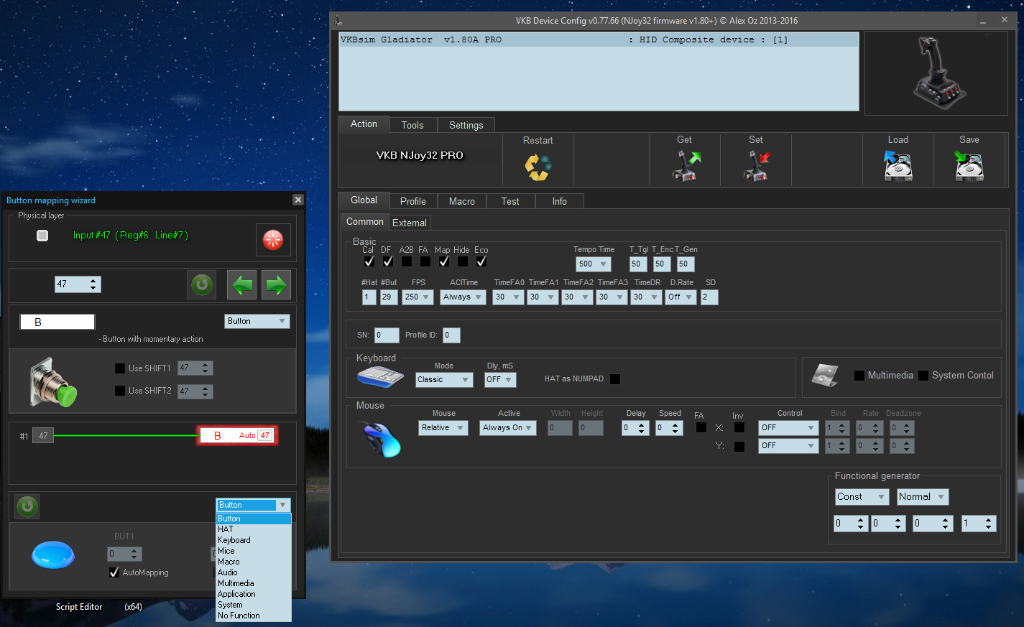This screenshot has width=1024, height=627.
Task: Open the Info tab
Action: click(x=559, y=201)
